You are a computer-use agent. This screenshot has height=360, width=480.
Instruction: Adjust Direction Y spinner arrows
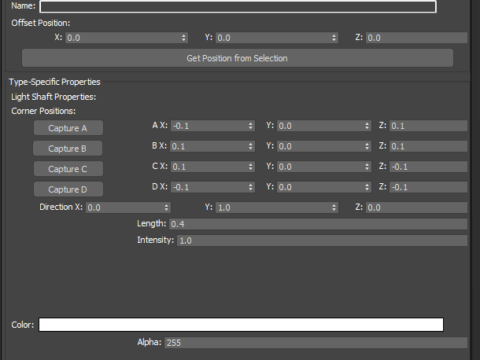point(334,208)
